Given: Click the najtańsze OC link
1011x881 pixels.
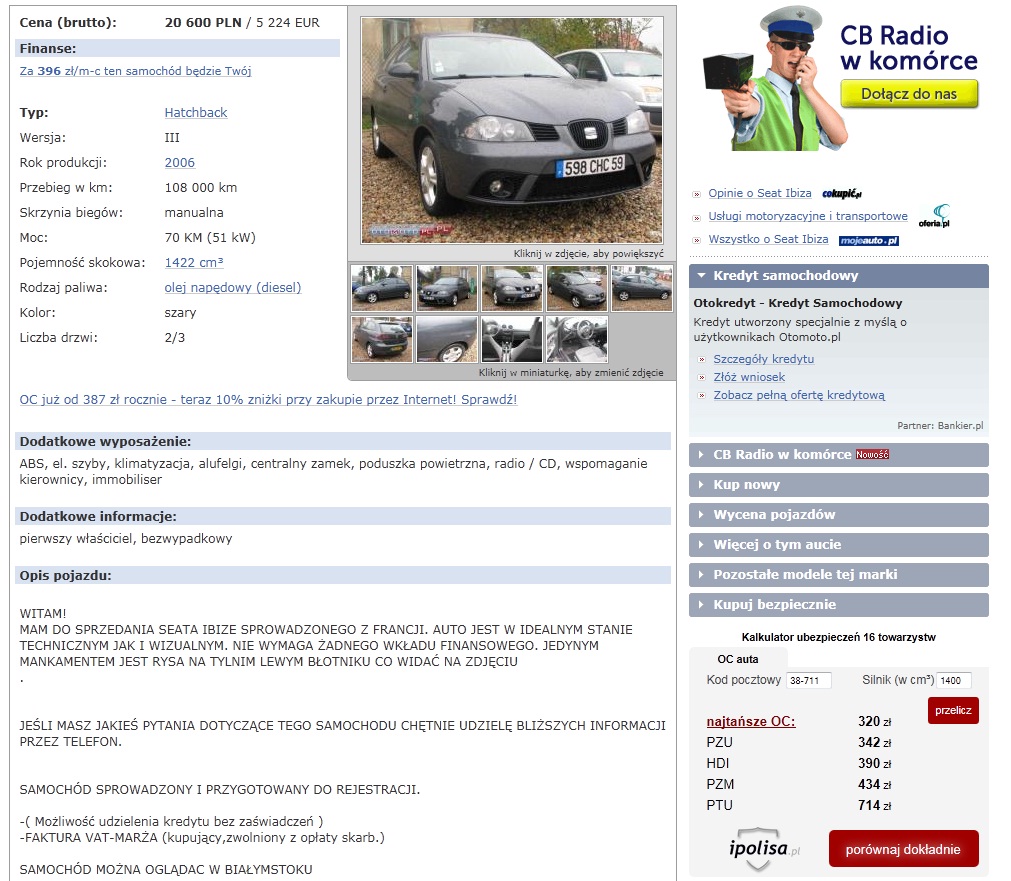Looking at the screenshot, I should click(751, 722).
